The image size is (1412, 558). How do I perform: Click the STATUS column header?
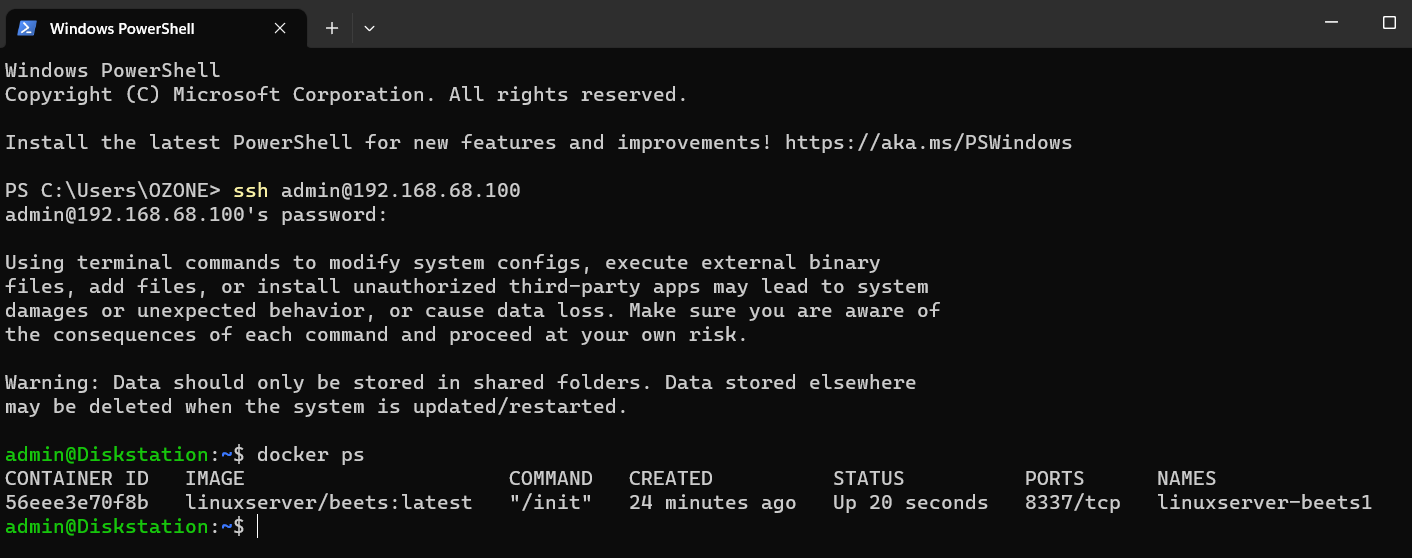pos(868,478)
